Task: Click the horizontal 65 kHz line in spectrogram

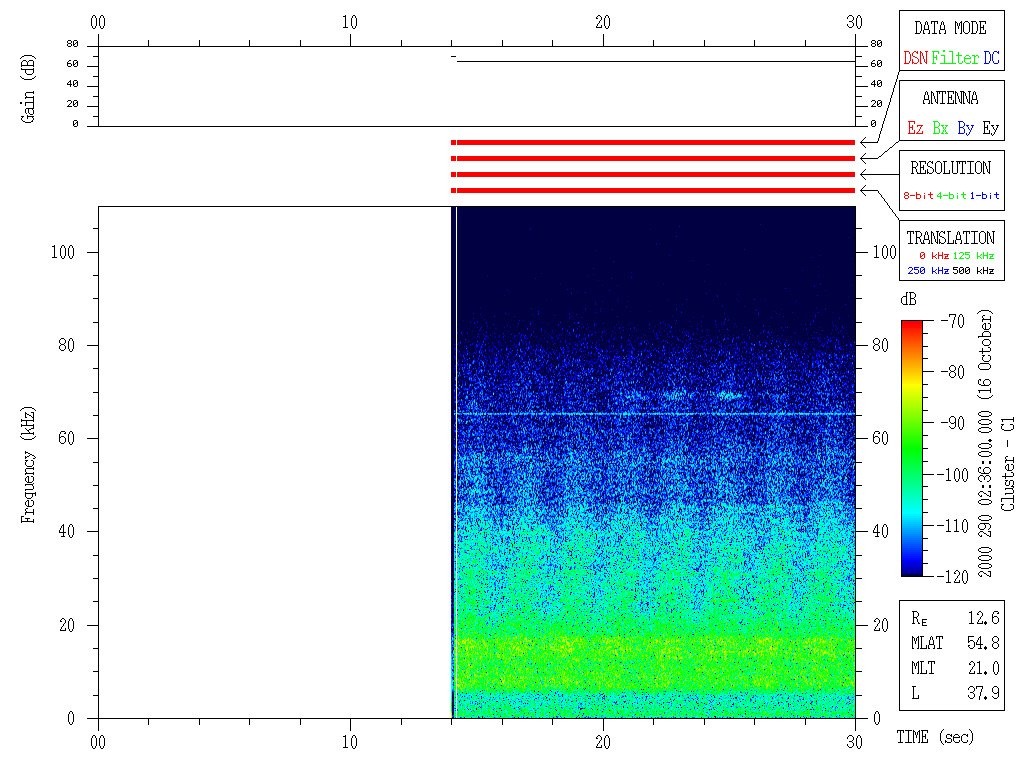Action: click(x=655, y=413)
